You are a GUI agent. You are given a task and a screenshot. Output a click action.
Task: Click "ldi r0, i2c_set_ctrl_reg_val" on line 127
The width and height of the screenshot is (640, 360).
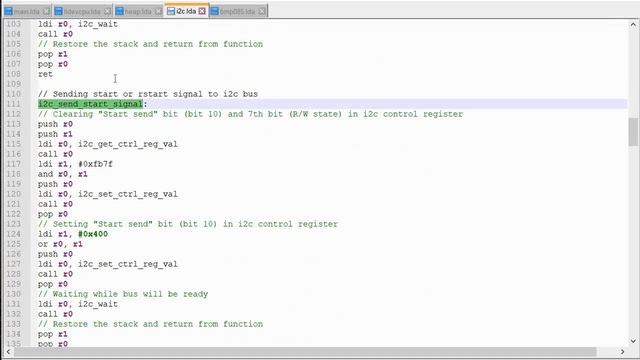pos(108,264)
